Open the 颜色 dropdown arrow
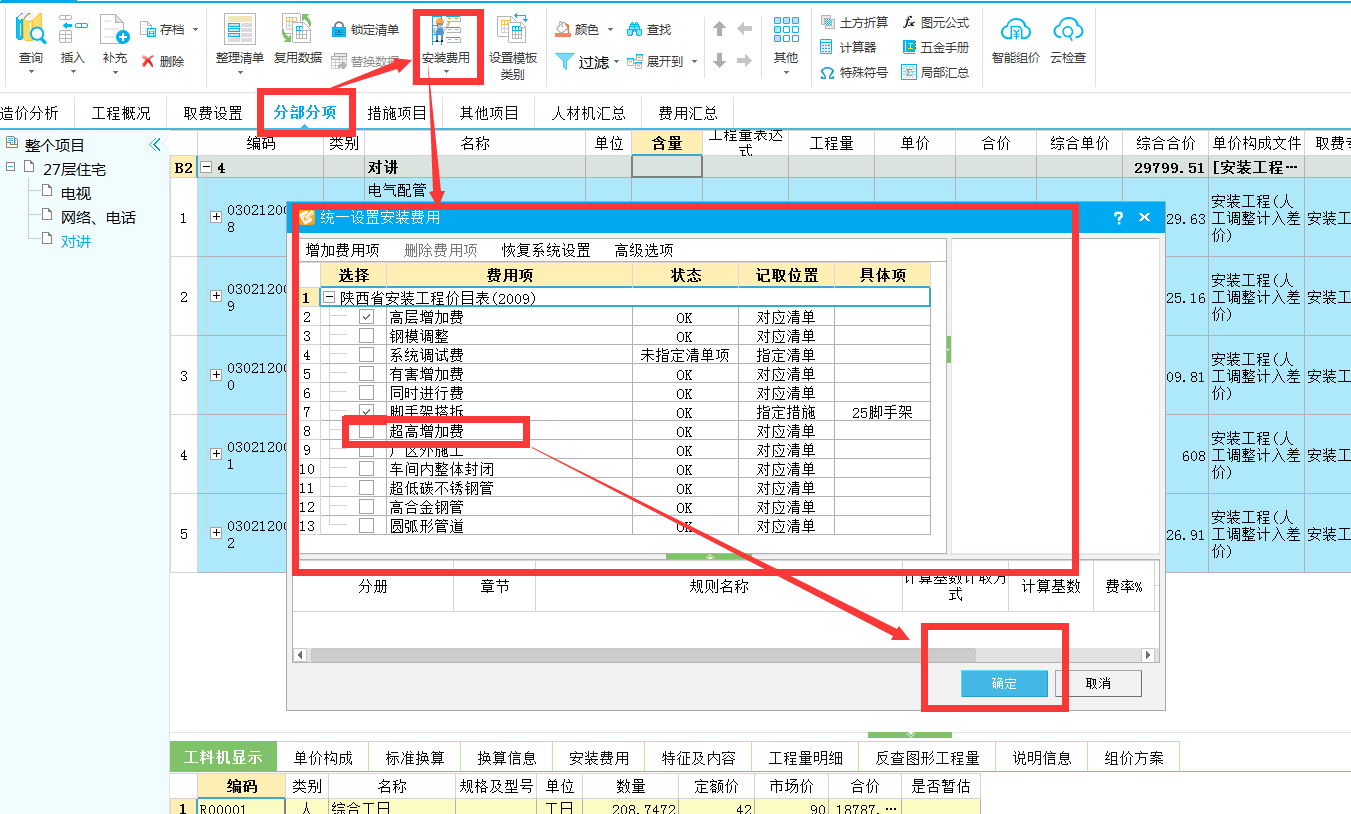Image resolution: width=1351 pixels, height=814 pixels. tap(609, 30)
